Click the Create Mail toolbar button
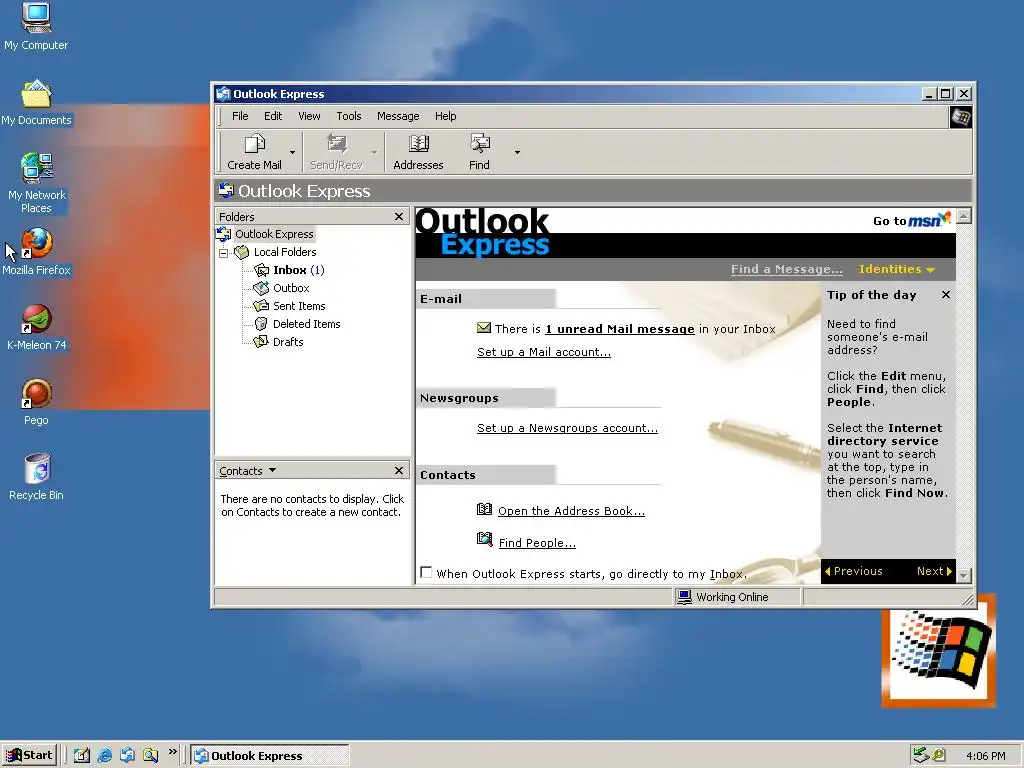This screenshot has width=1024, height=768. (254, 152)
